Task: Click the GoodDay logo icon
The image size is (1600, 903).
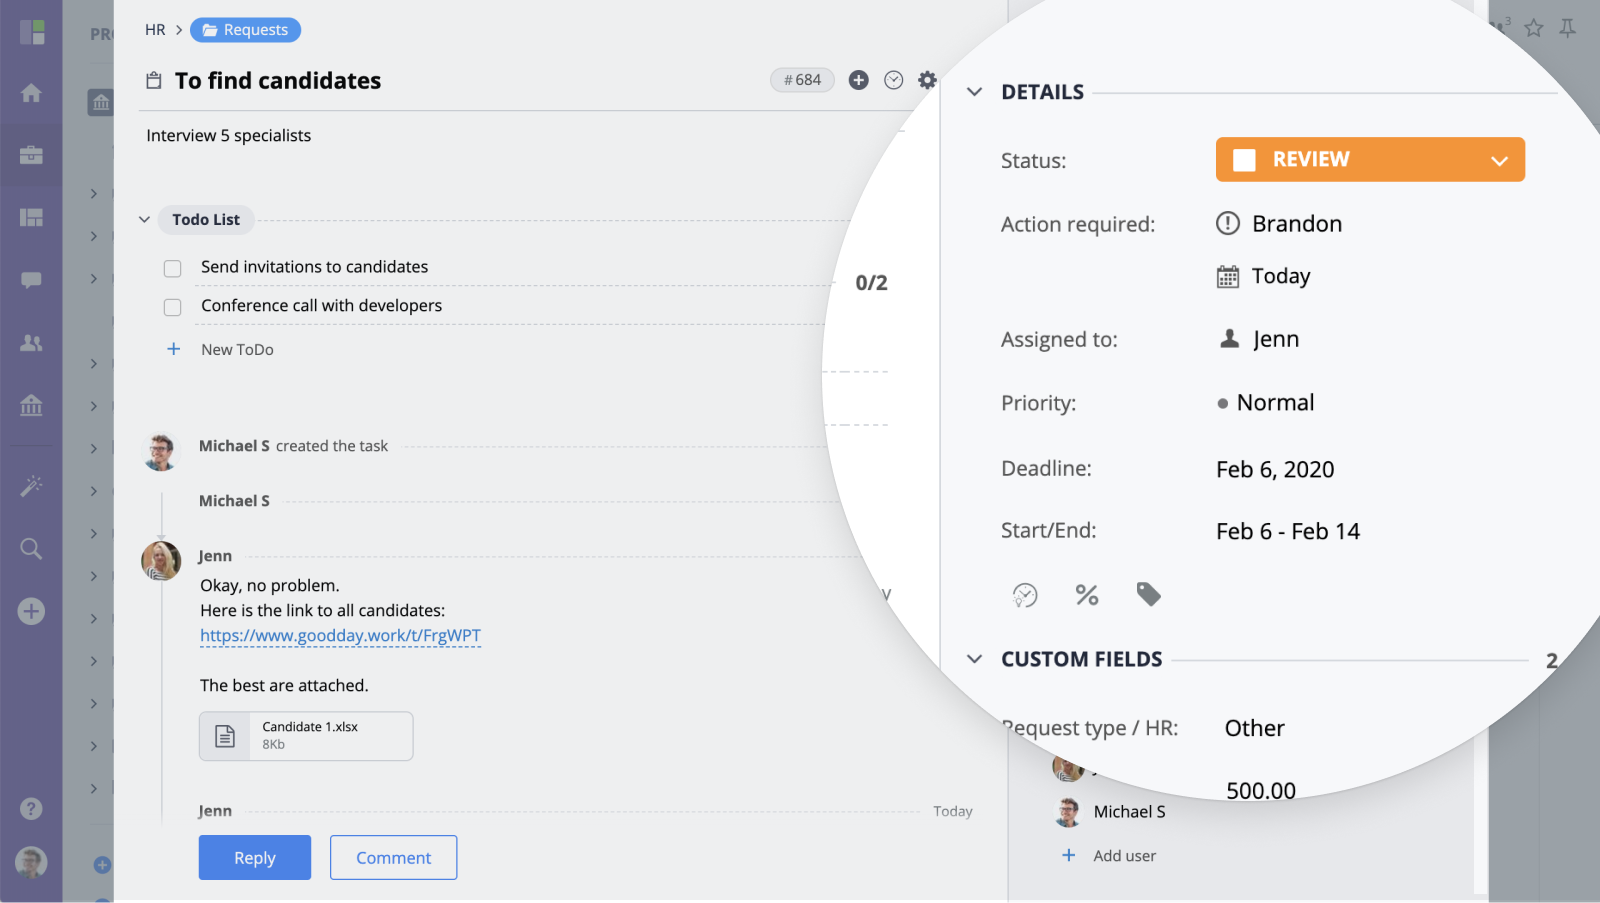Action: click(x=32, y=32)
